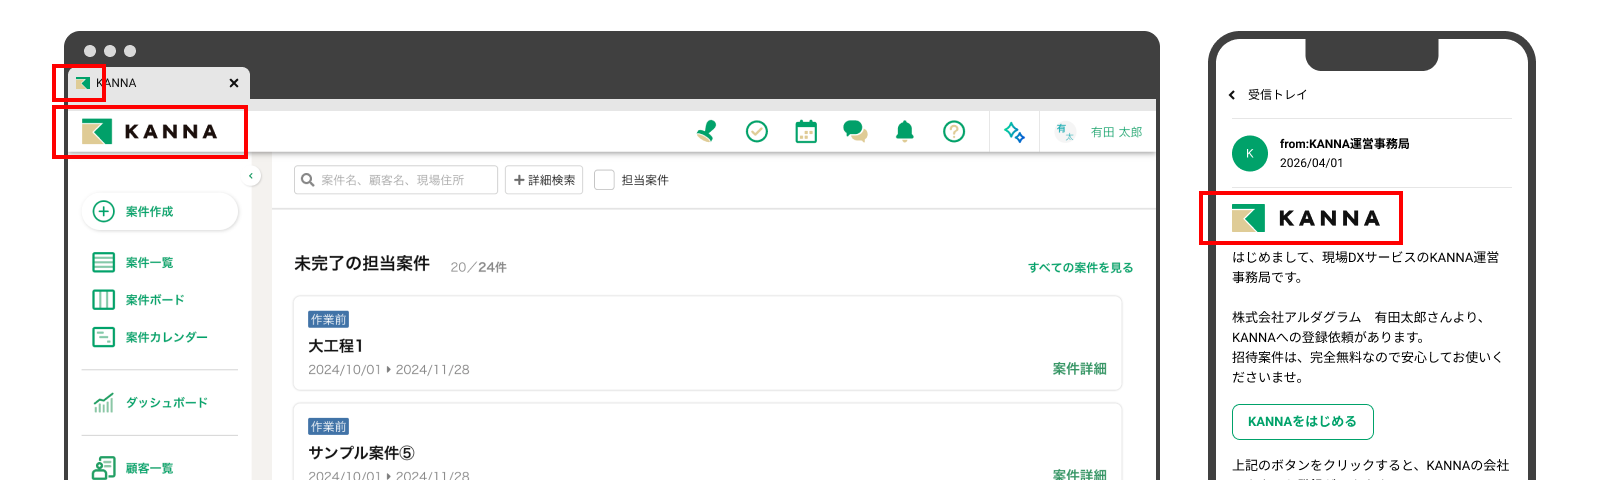Open 案件一覧 in the sidebar
Image resolution: width=1600 pixels, height=480 pixels.
148,262
